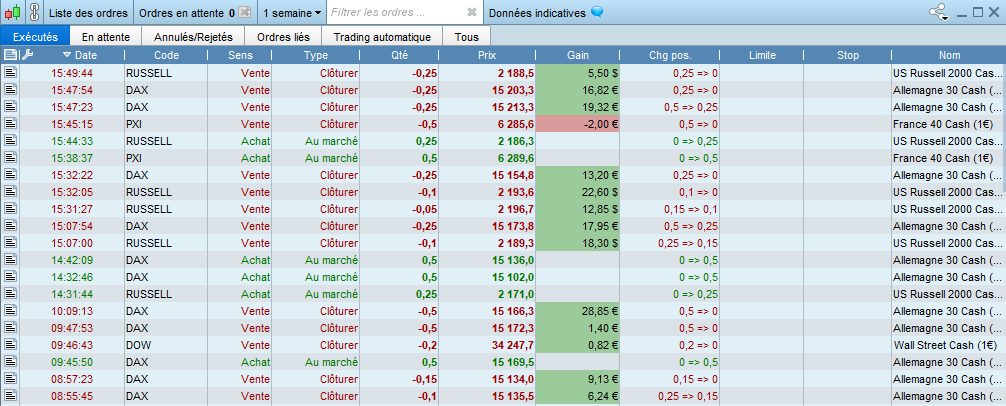Sort orders by the Date column arrow
Screen dimensions: 1006x406
coord(68,55)
